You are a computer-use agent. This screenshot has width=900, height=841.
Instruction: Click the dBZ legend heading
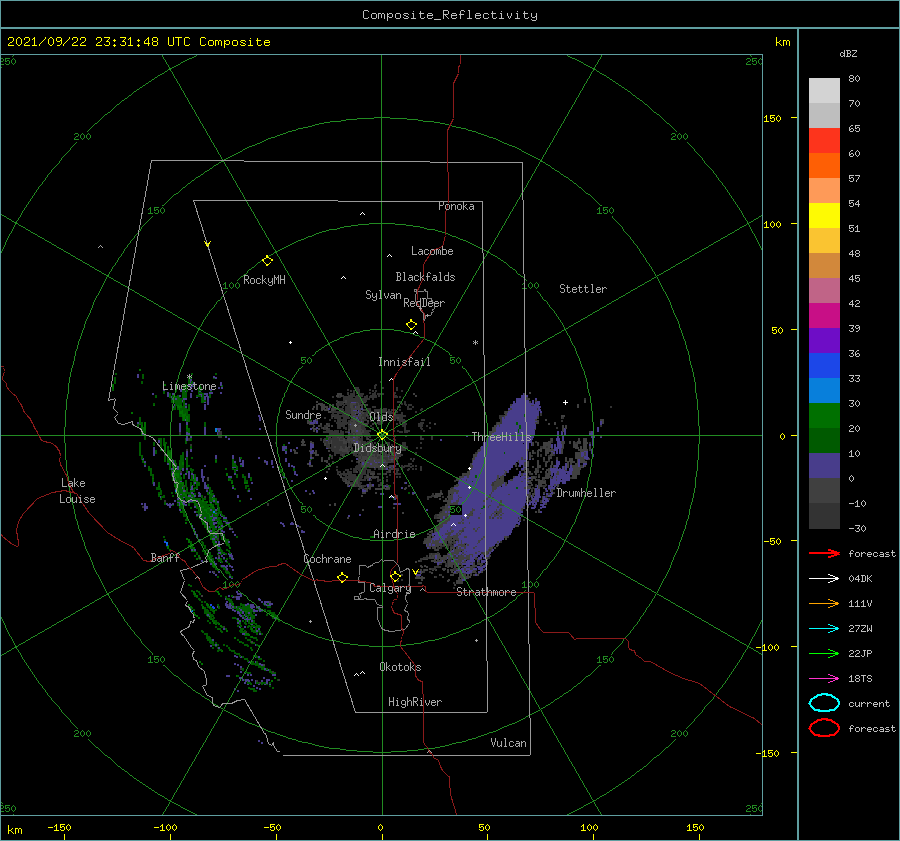point(848,53)
